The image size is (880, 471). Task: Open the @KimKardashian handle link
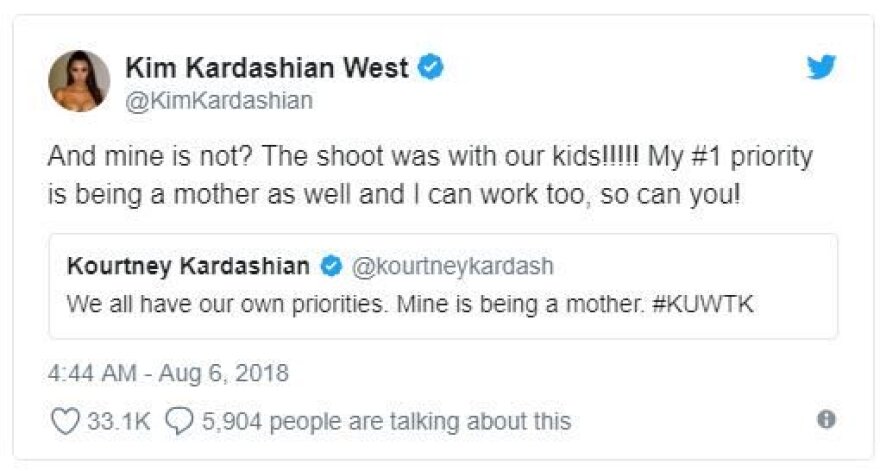[x=218, y=100]
